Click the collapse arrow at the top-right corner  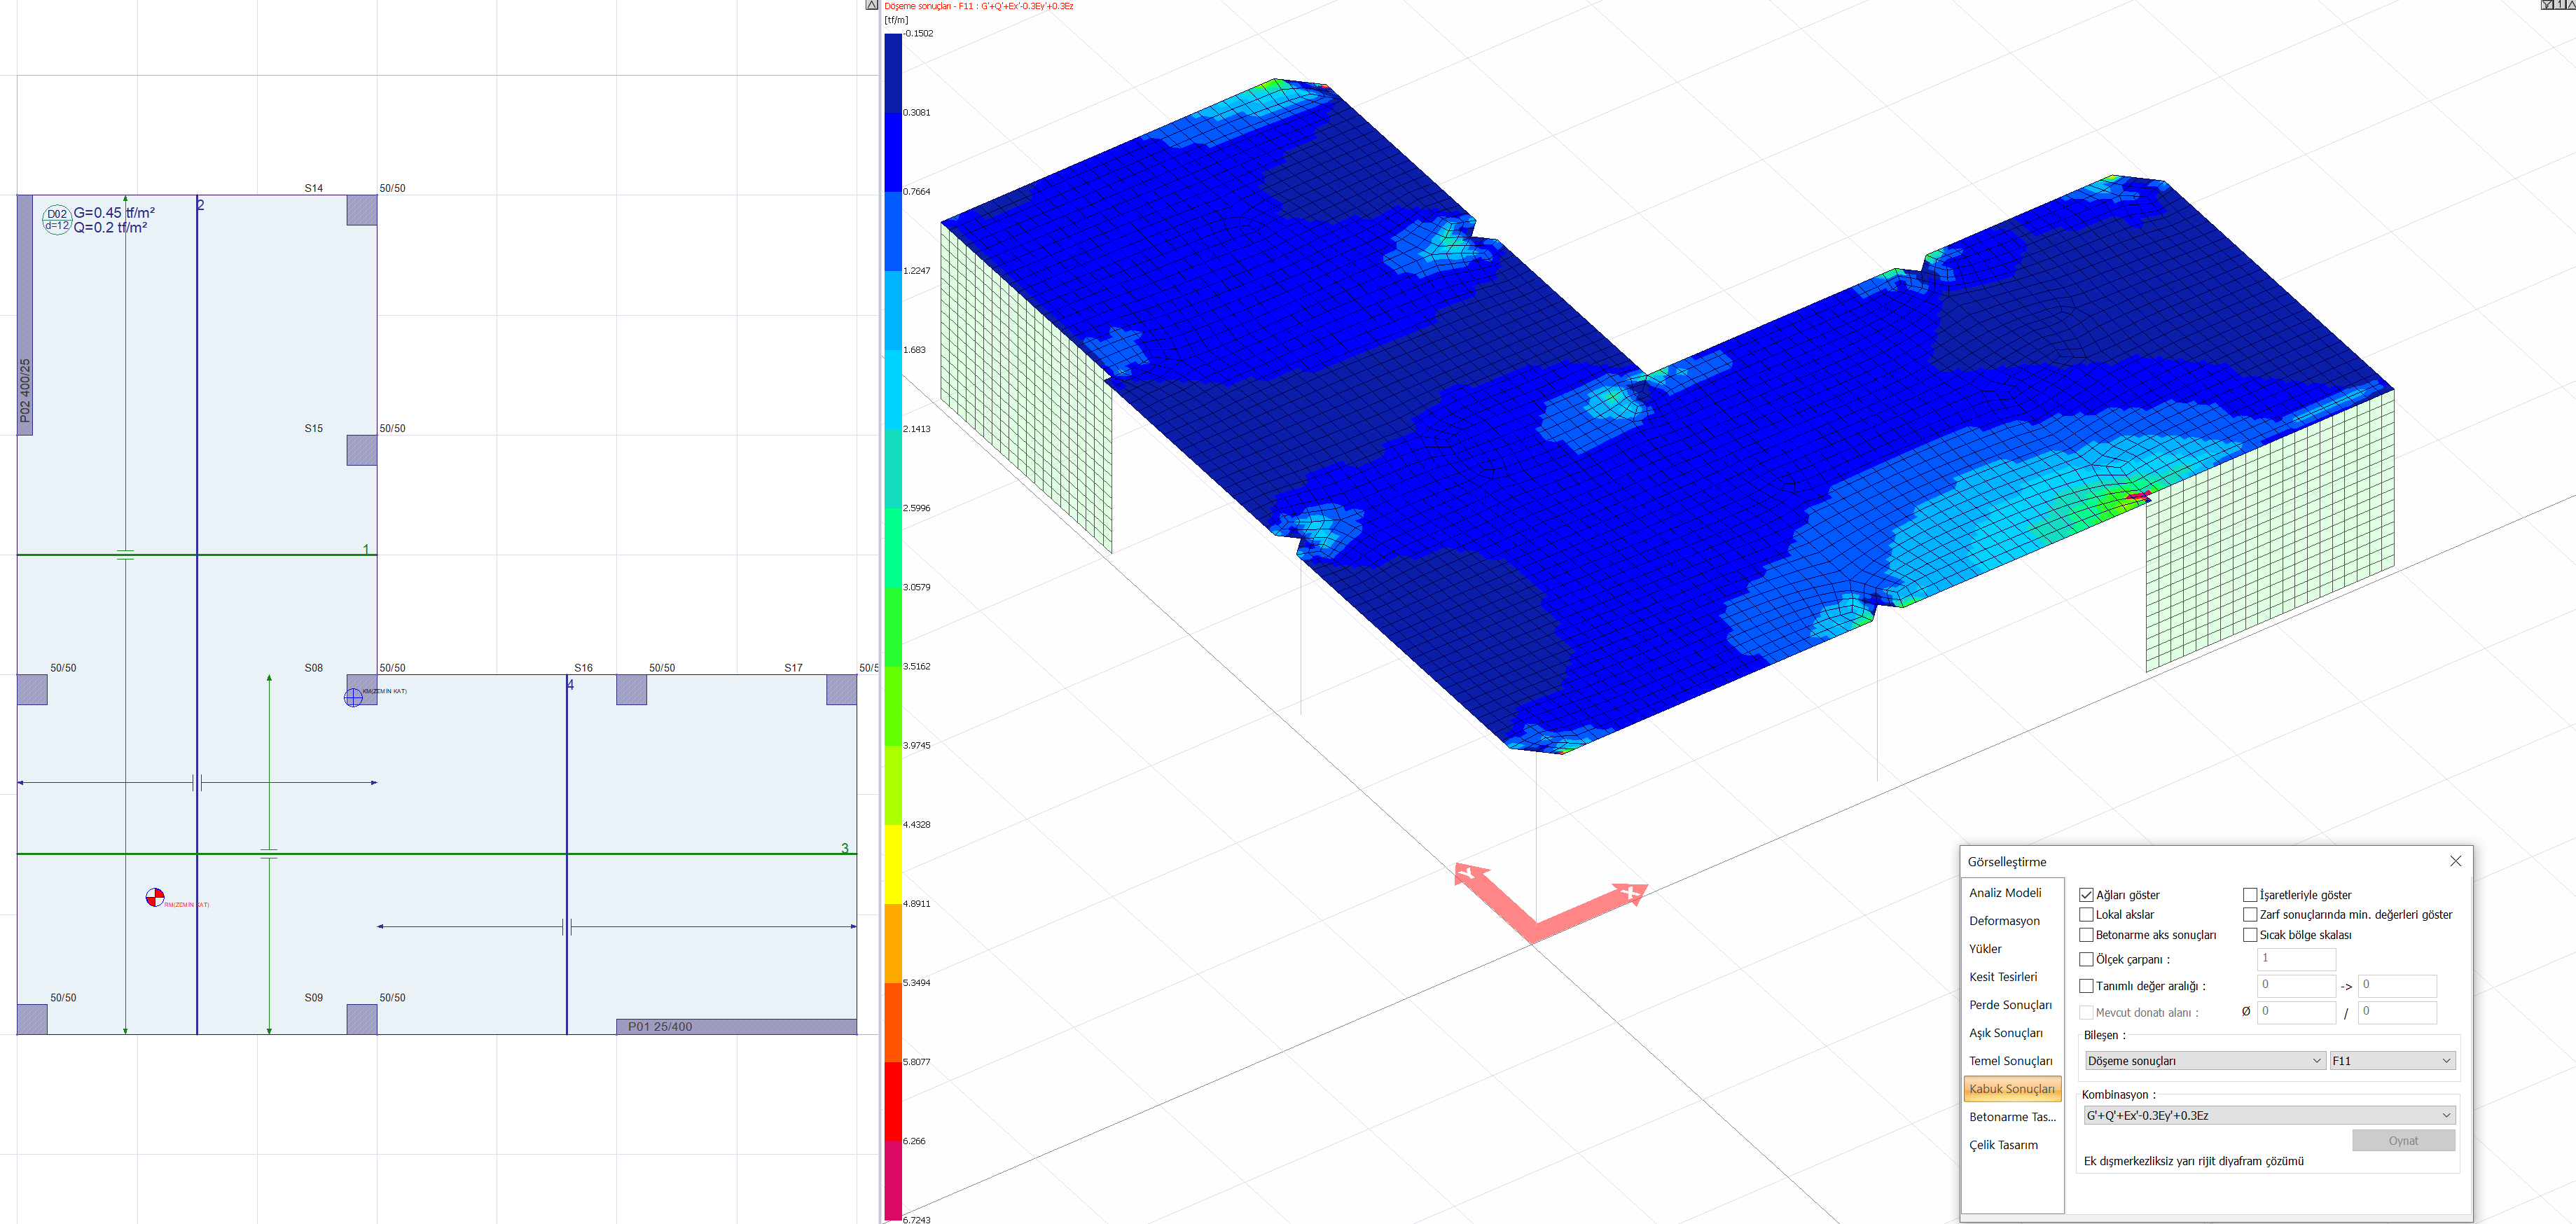(2572, 4)
